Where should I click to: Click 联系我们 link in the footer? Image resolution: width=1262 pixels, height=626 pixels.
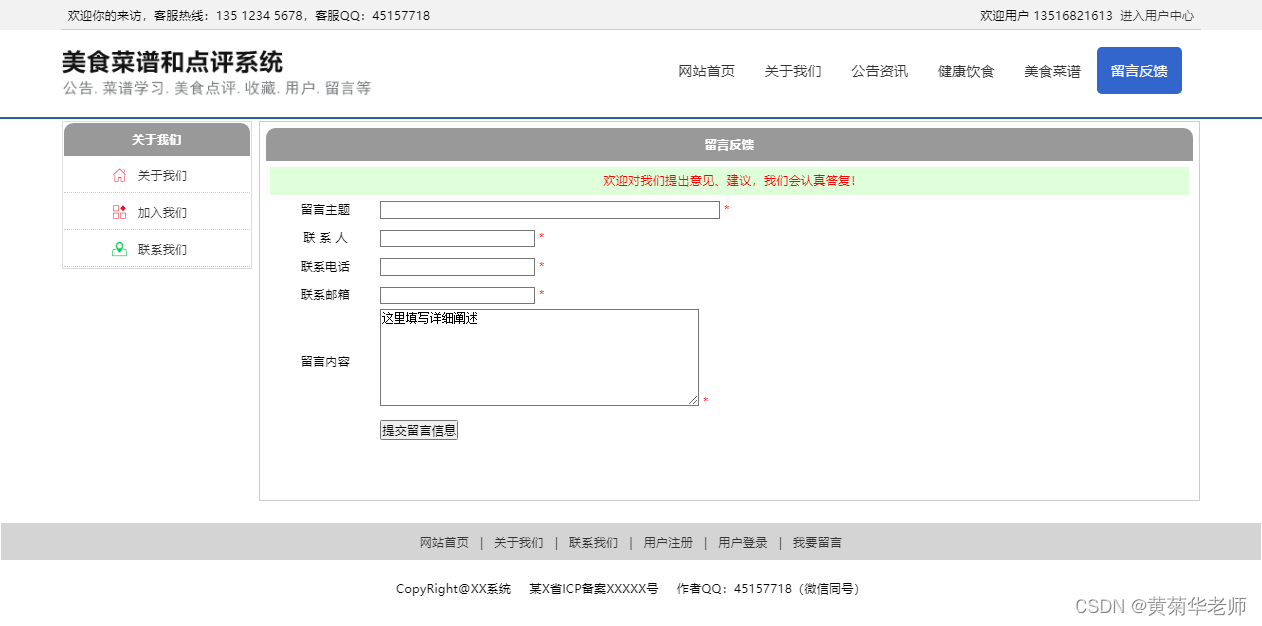[x=593, y=542]
